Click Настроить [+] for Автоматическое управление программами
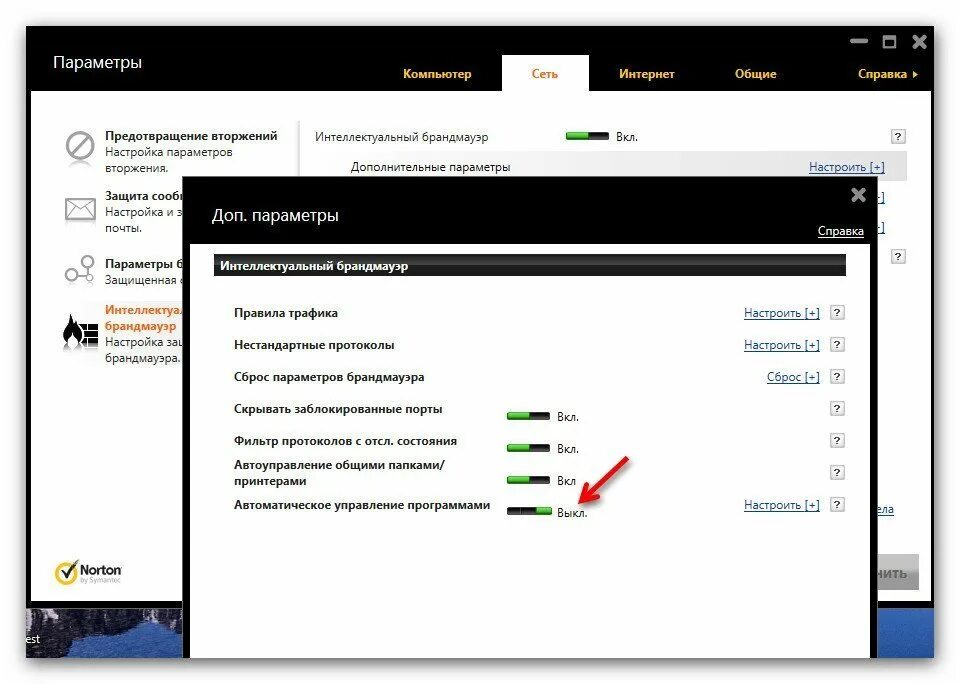The image size is (960, 684). pos(781,505)
